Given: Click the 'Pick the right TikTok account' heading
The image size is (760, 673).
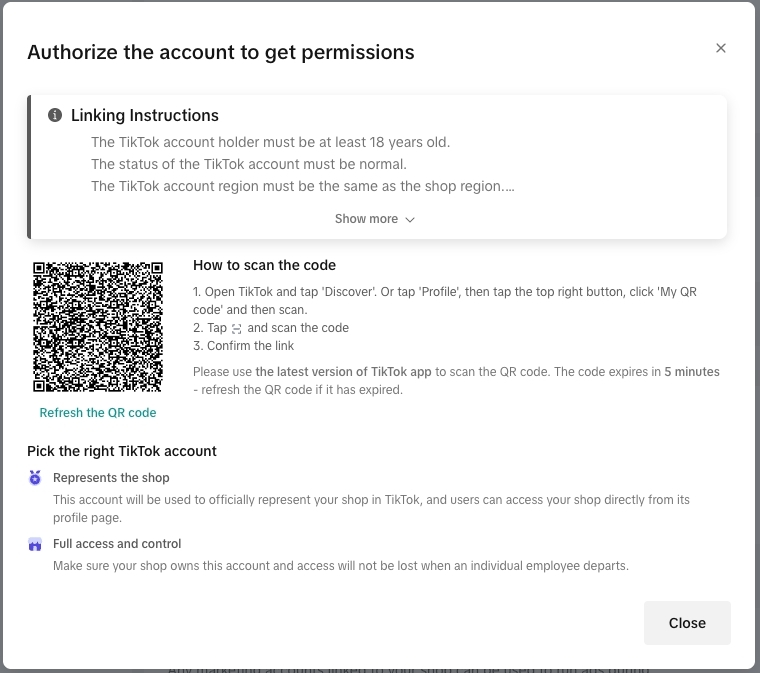Looking at the screenshot, I should [x=122, y=451].
